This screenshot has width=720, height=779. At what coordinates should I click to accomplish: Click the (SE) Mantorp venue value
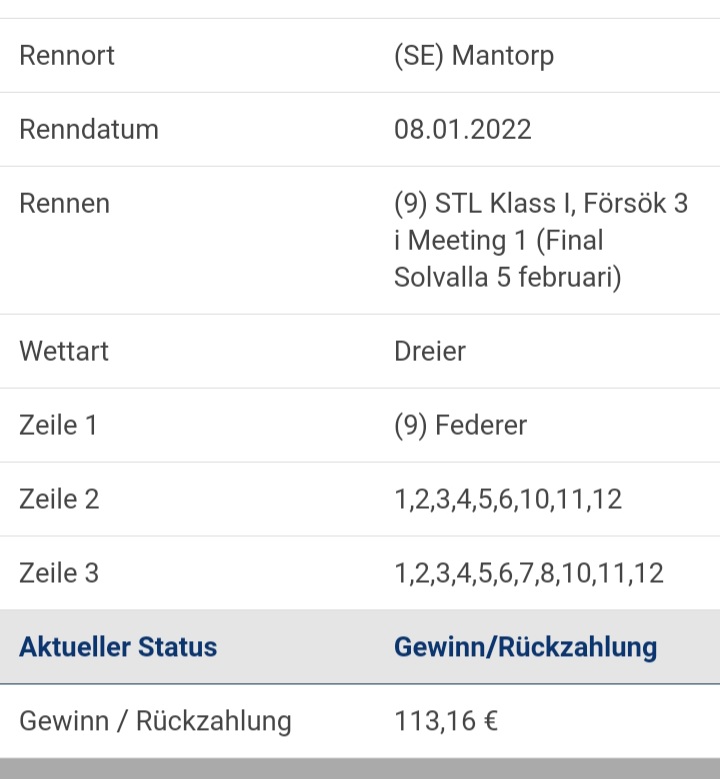coord(474,56)
